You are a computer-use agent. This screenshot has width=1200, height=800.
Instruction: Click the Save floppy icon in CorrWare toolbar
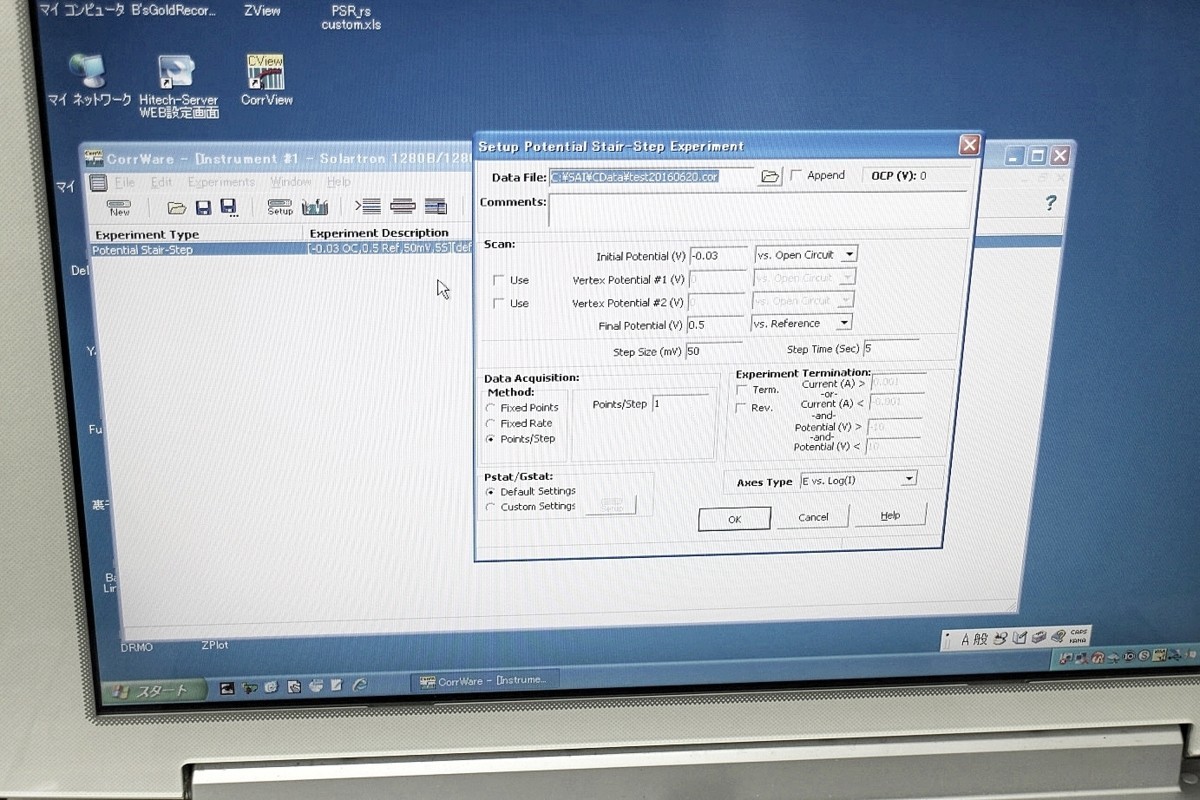(203, 208)
